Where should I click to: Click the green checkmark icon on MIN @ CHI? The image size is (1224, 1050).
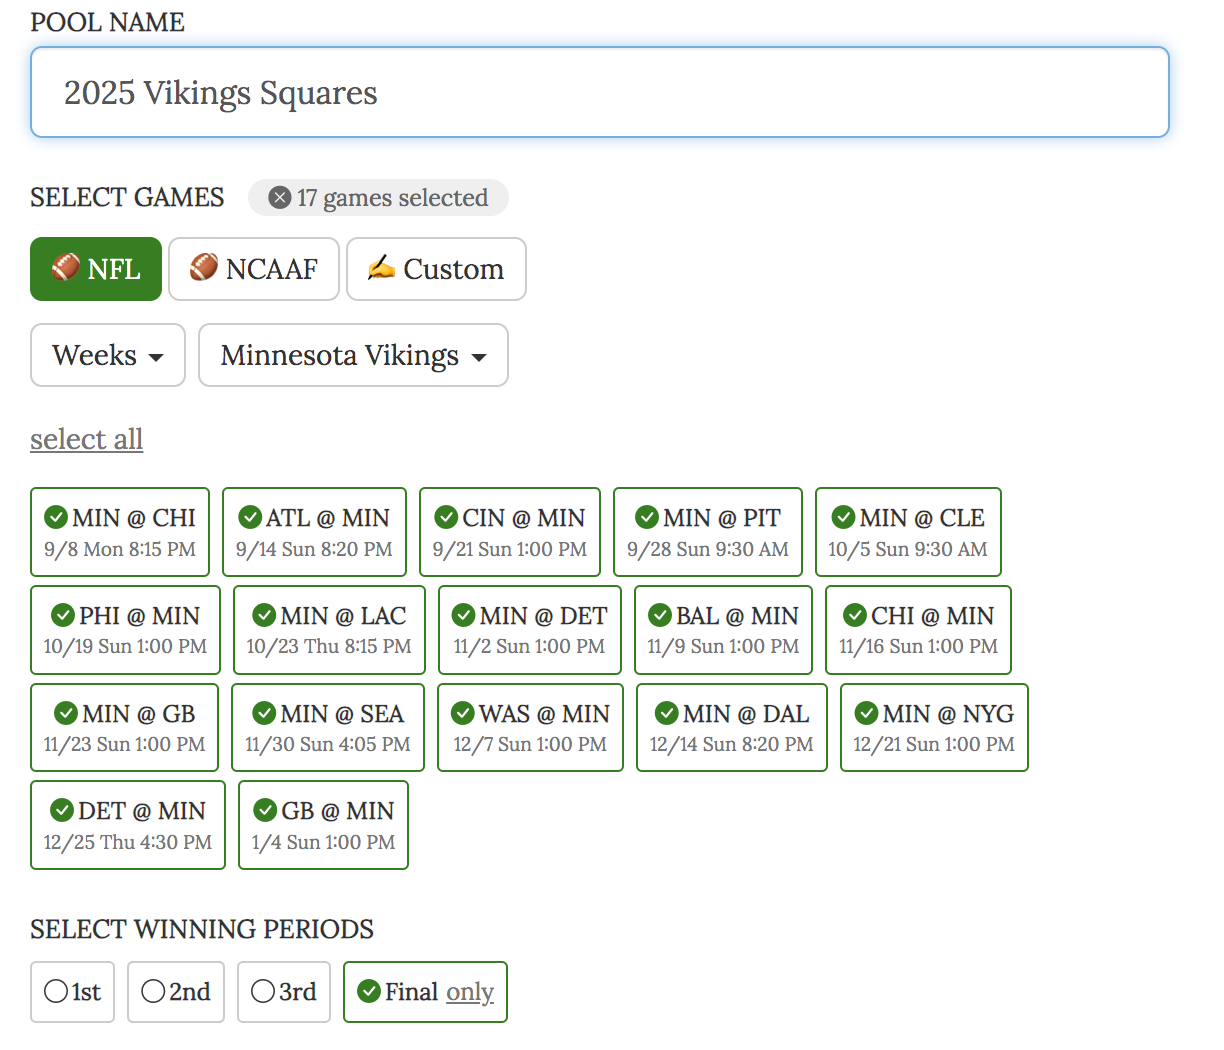coord(56,518)
